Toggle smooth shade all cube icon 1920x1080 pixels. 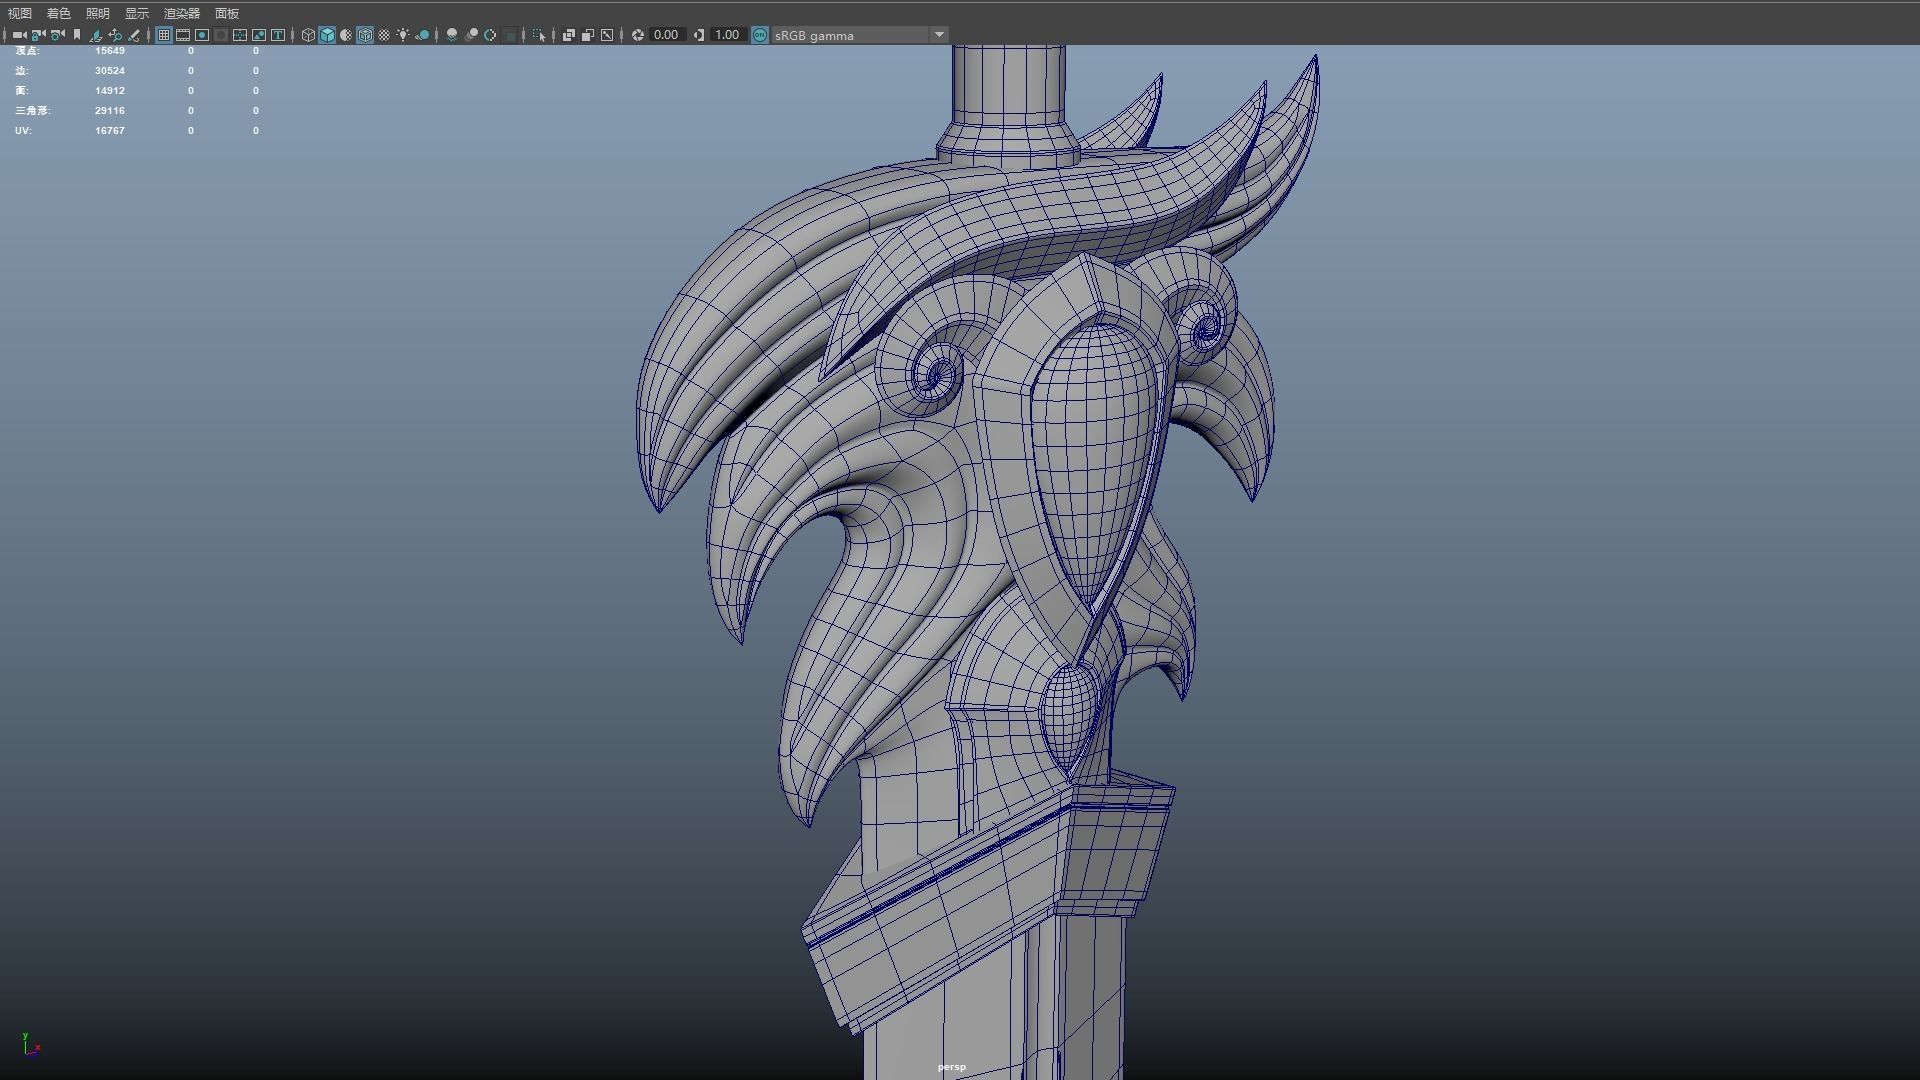[327, 35]
